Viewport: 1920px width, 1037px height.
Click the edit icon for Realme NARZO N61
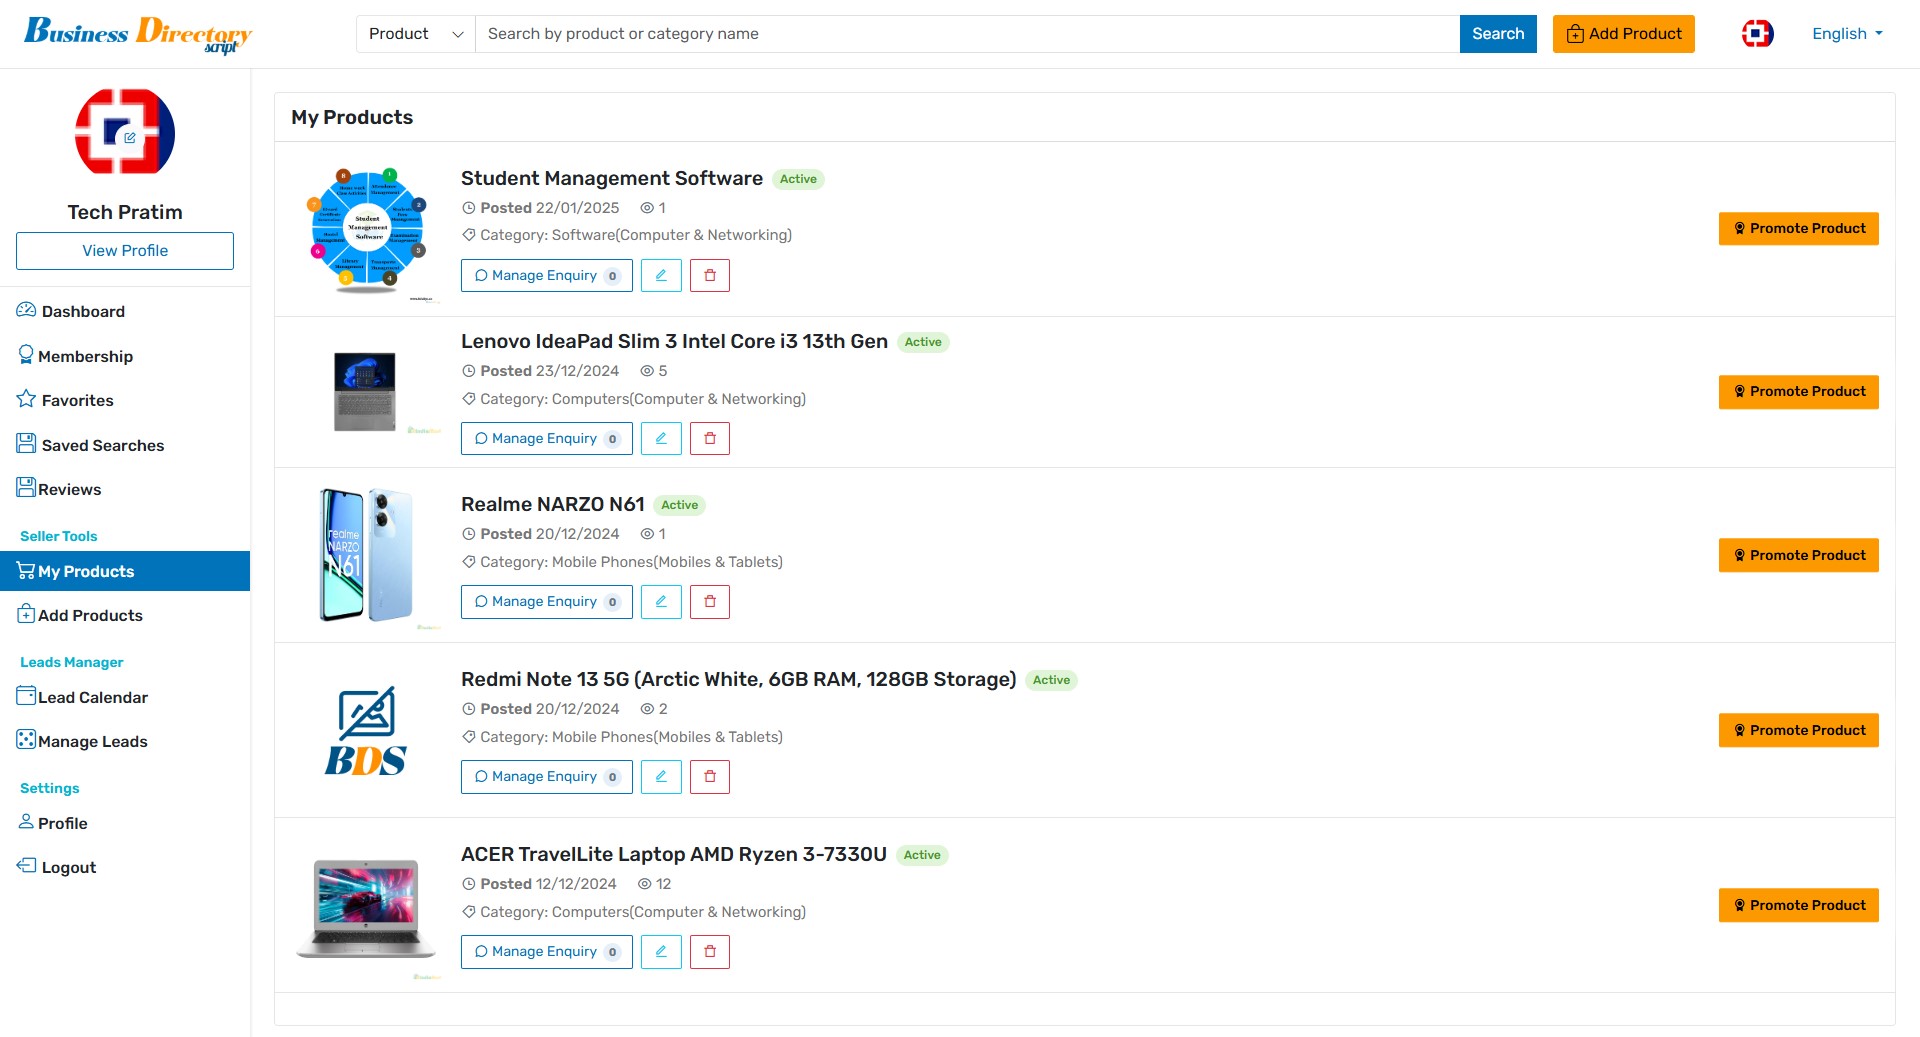pos(661,602)
